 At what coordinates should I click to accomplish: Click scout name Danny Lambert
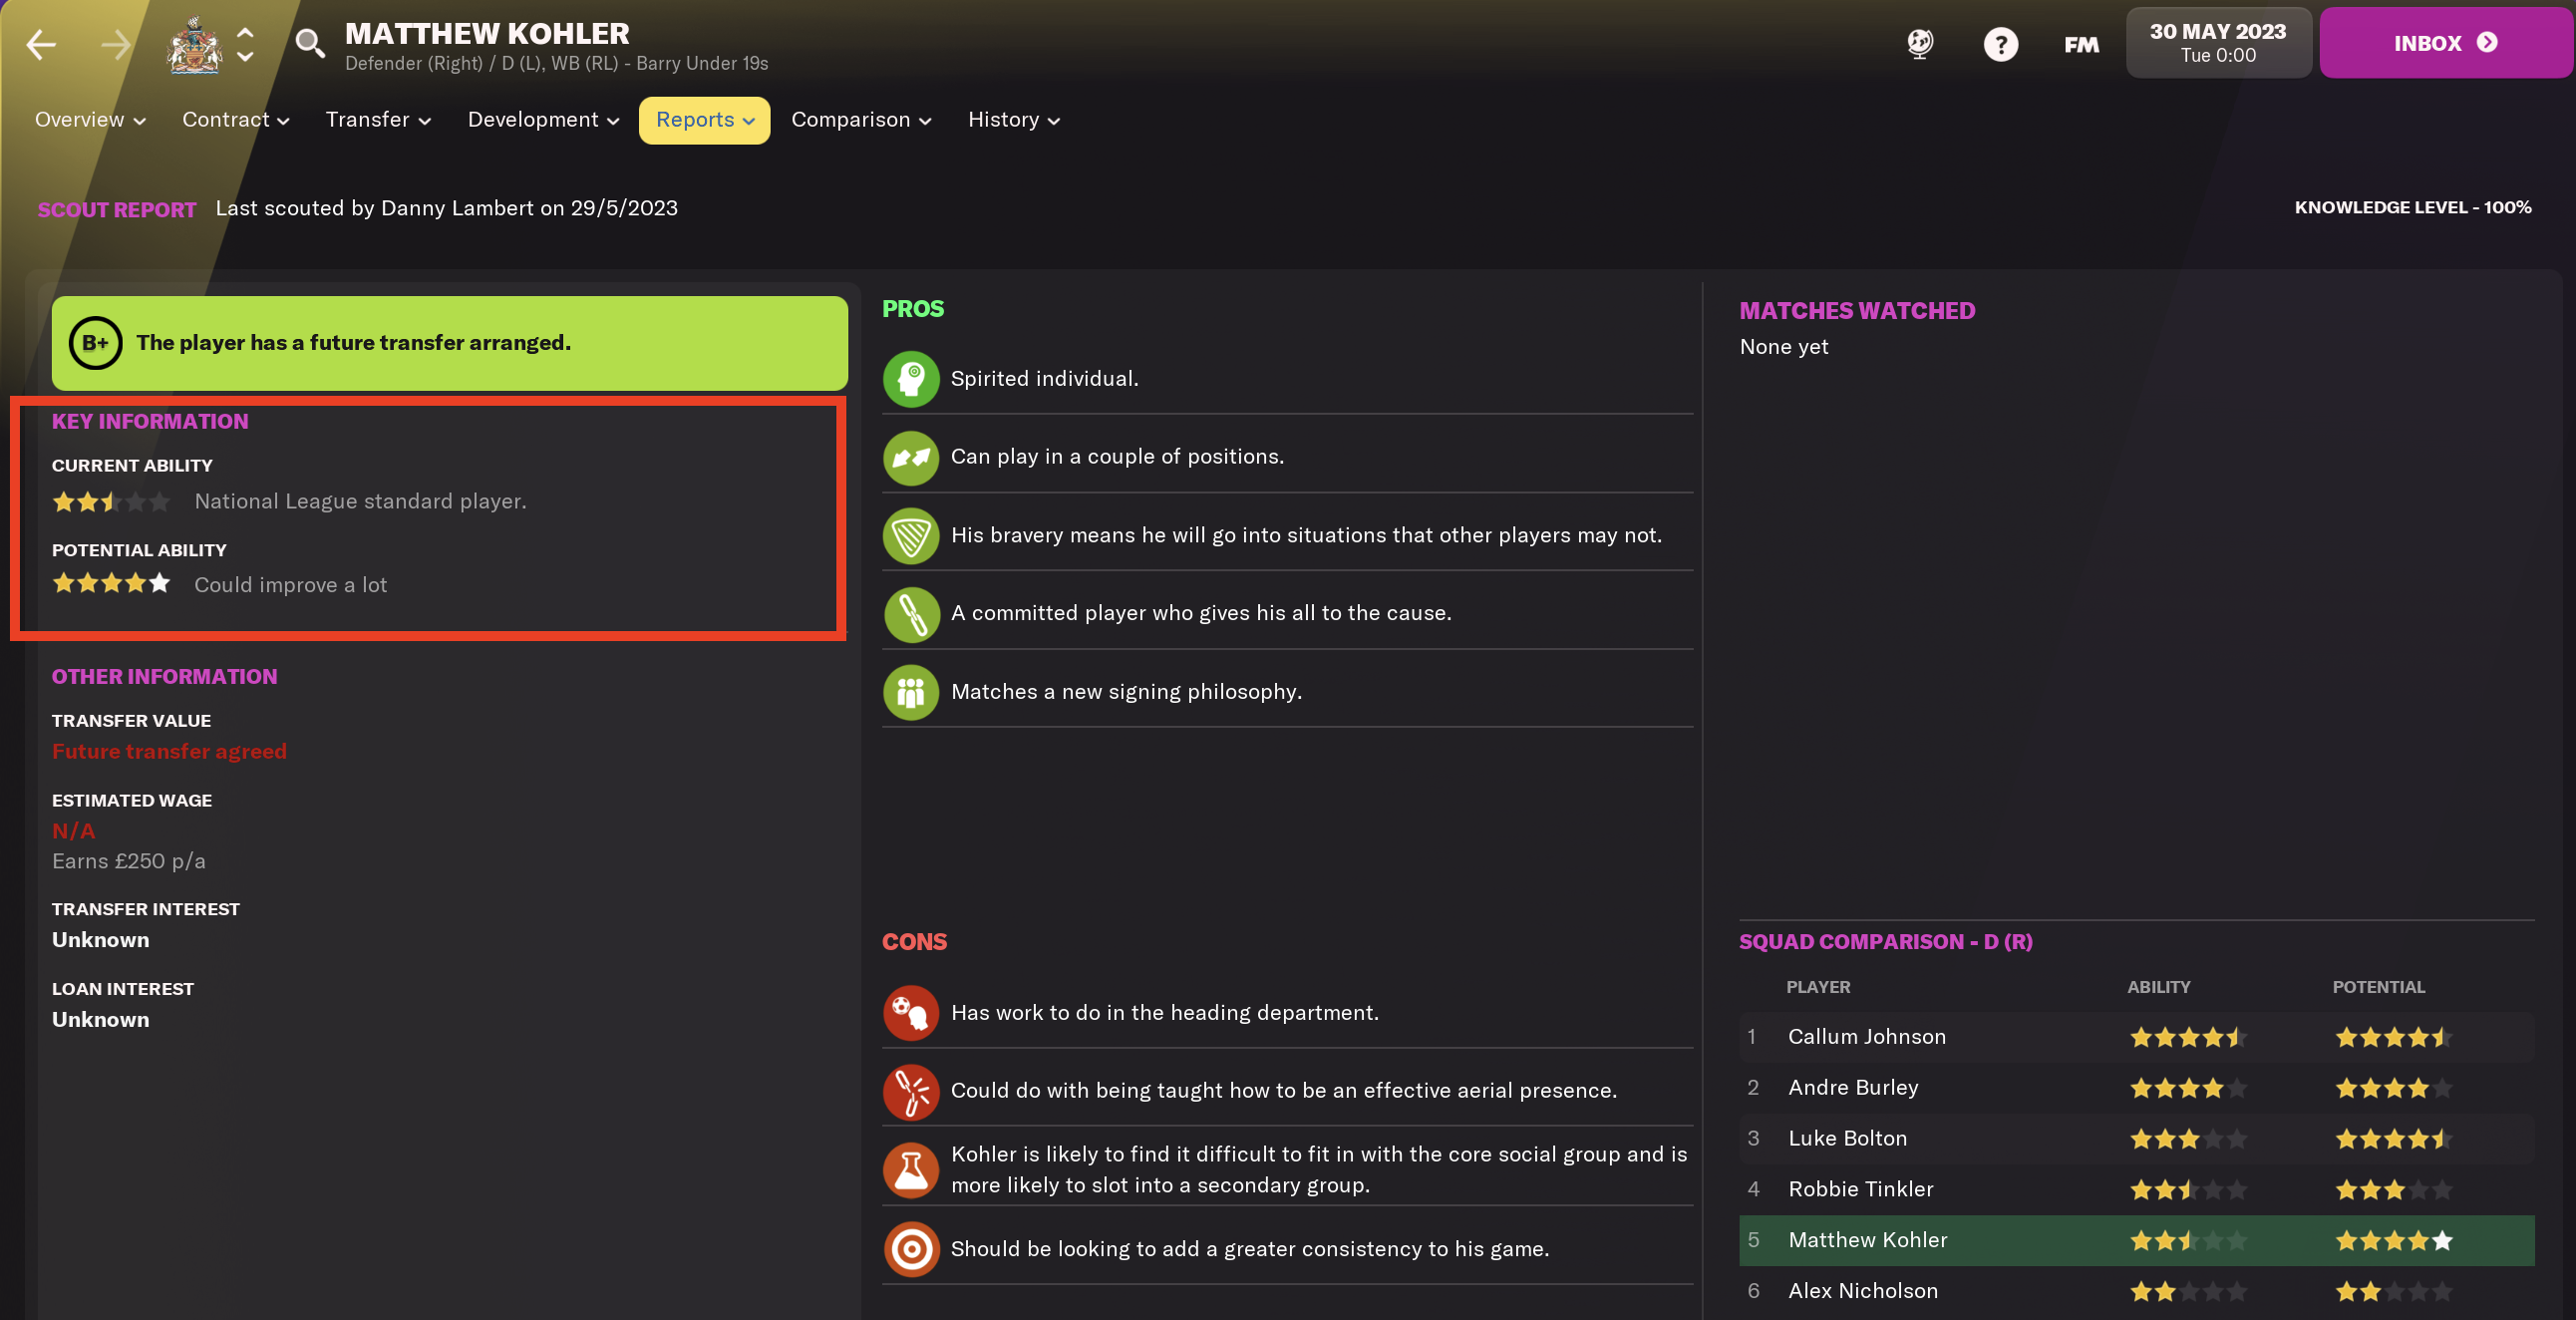457,208
